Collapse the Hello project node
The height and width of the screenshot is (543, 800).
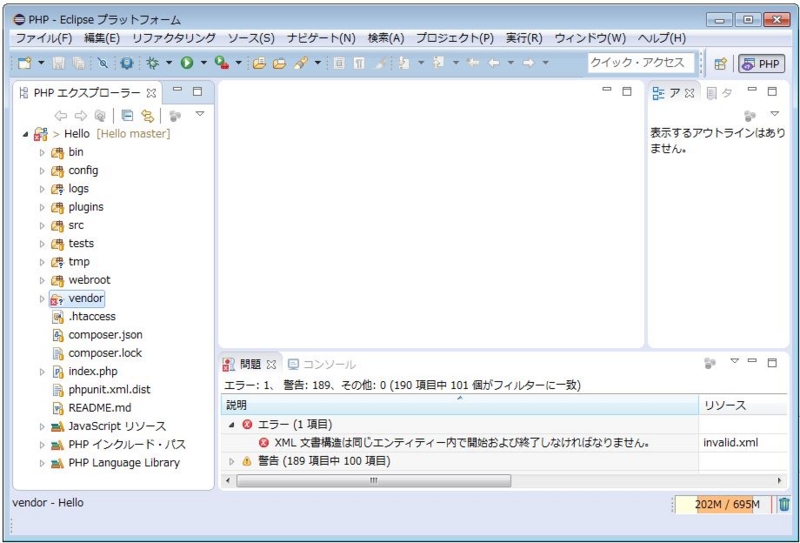[26, 134]
